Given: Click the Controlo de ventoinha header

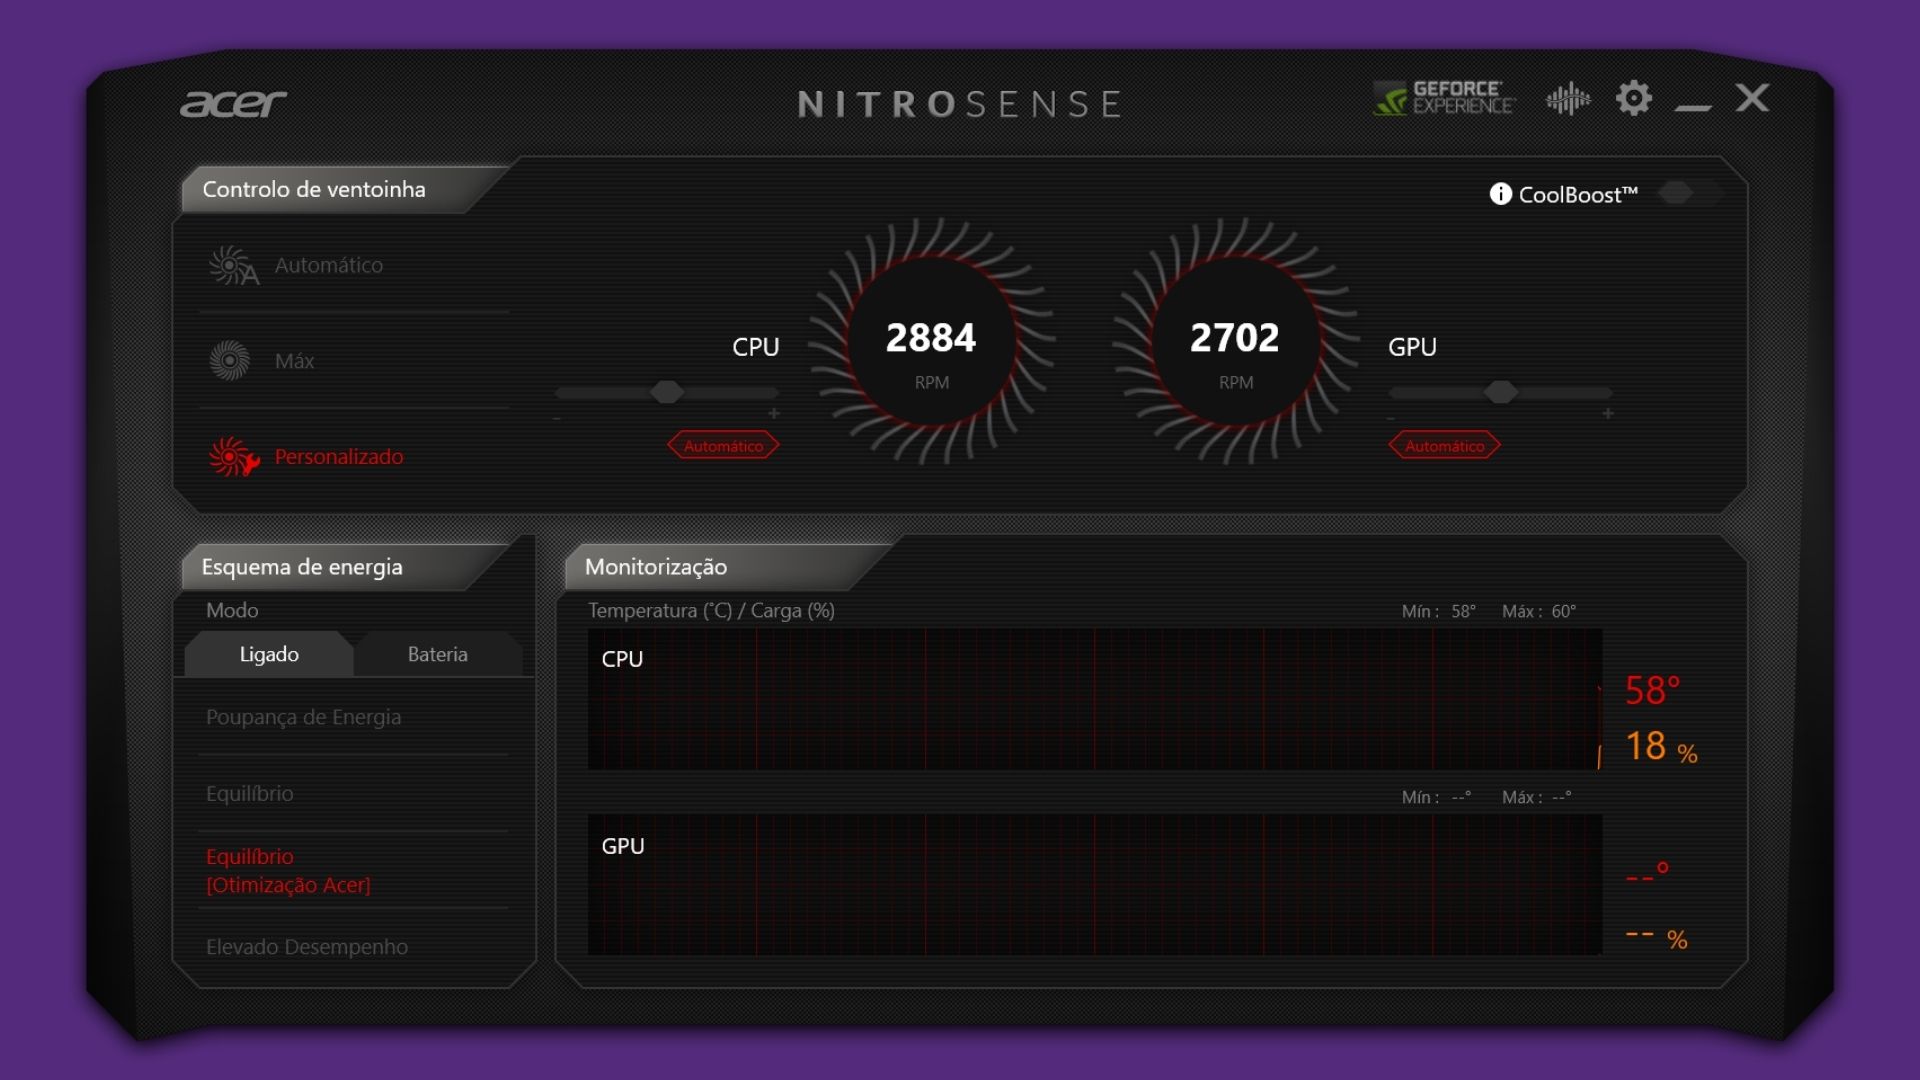Looking at the screenshot, I should click(314, 189).
